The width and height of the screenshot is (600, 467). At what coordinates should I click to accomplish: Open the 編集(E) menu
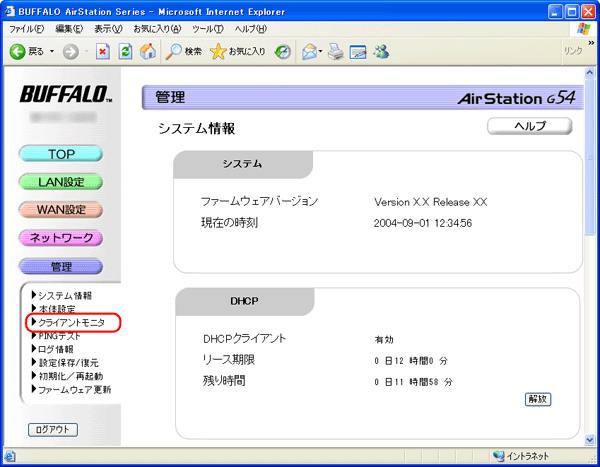[69, 29]
